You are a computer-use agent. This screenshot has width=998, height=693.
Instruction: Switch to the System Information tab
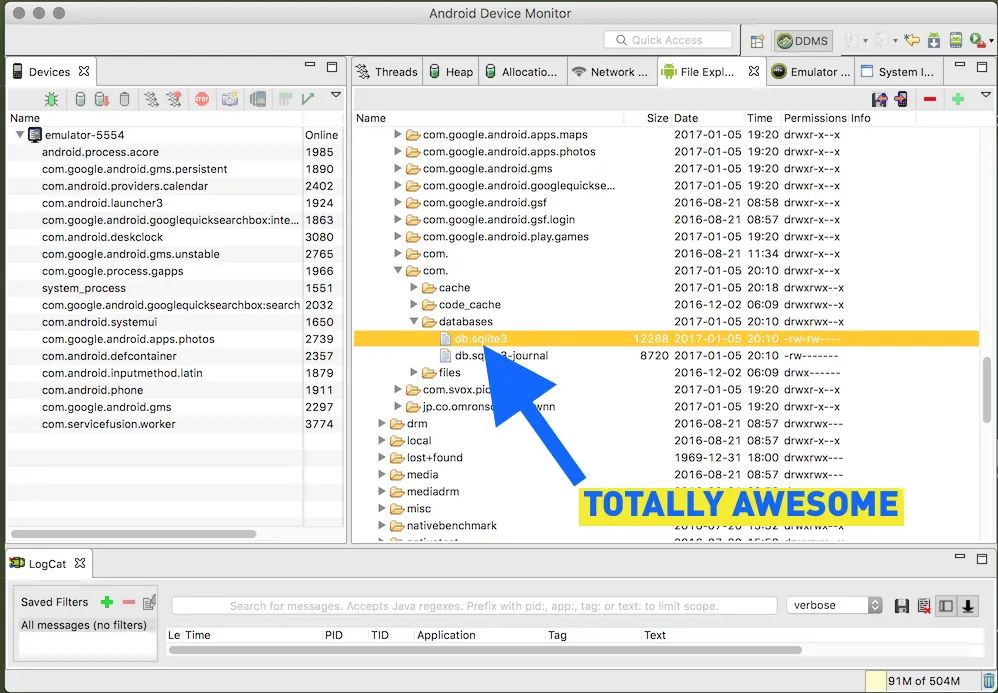897,72
